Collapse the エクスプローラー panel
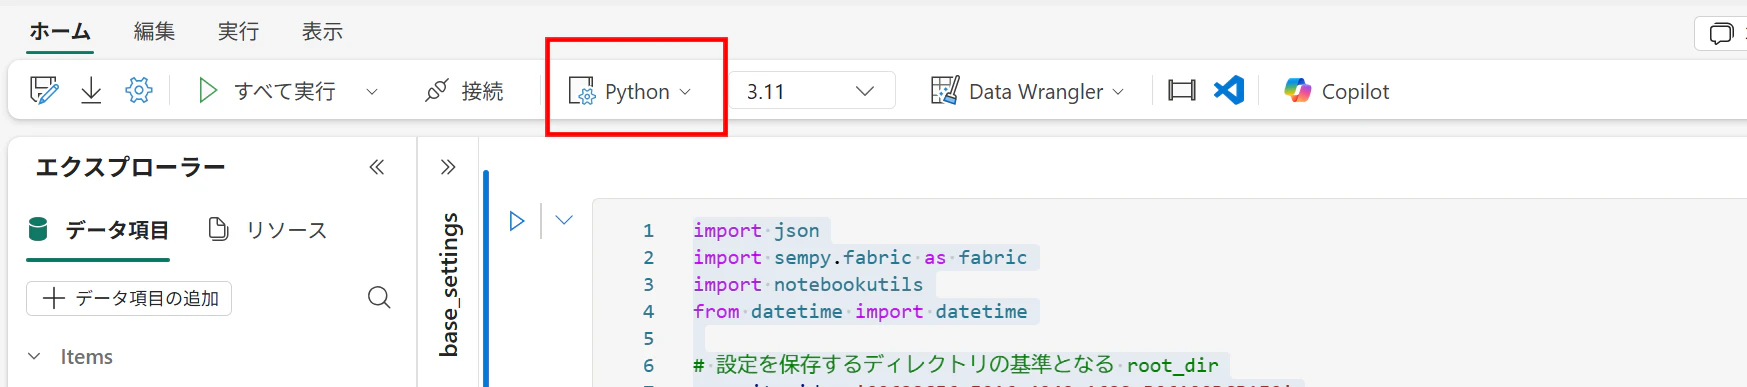The image size is (1747, 387). click(x=377, y=167)
